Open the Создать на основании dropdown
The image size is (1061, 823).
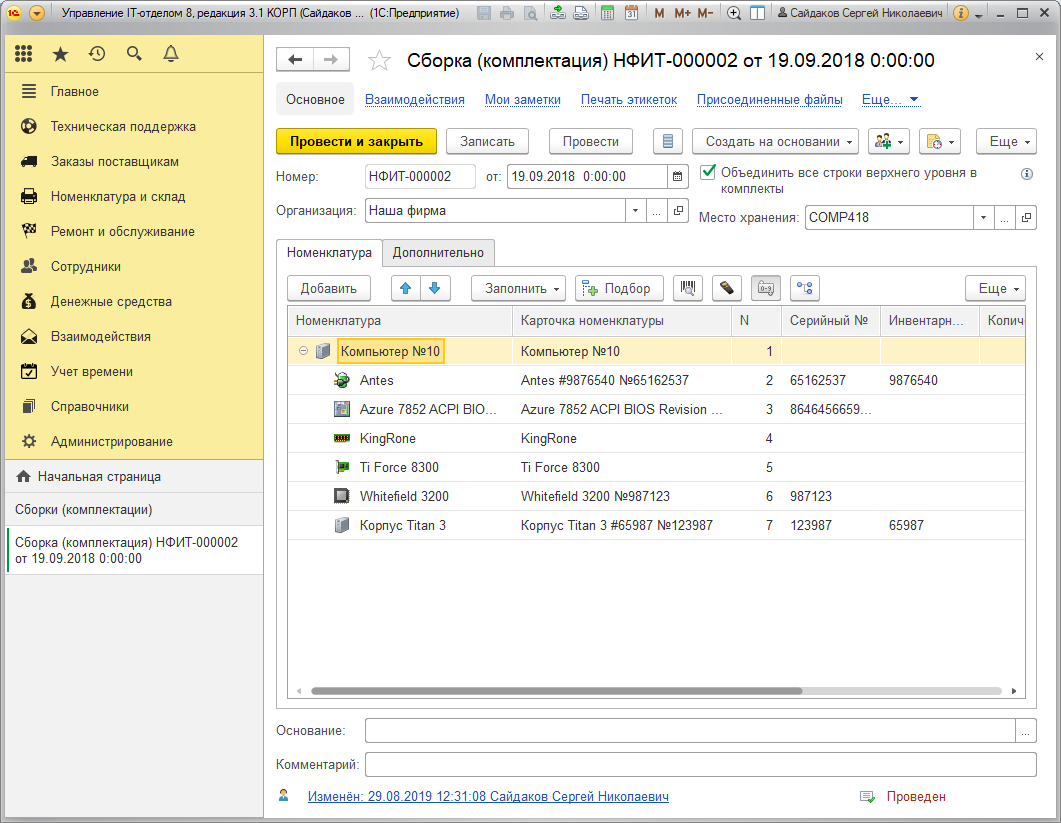click(x=775, y=141)
